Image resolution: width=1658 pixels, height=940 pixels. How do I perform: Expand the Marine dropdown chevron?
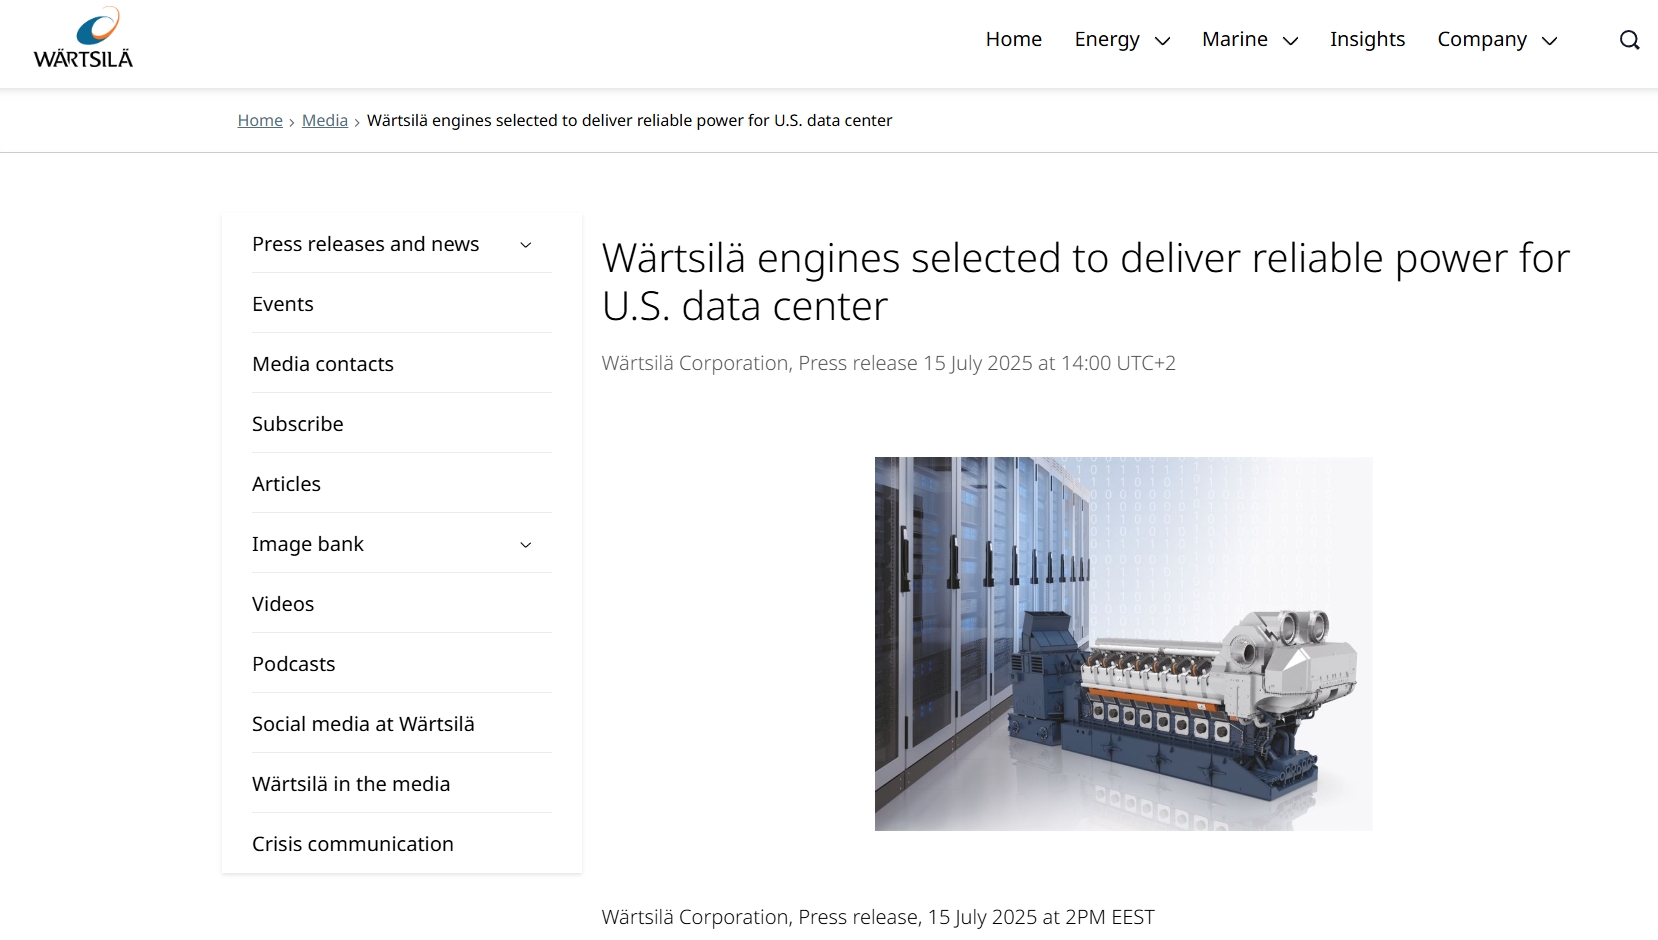1290,41
